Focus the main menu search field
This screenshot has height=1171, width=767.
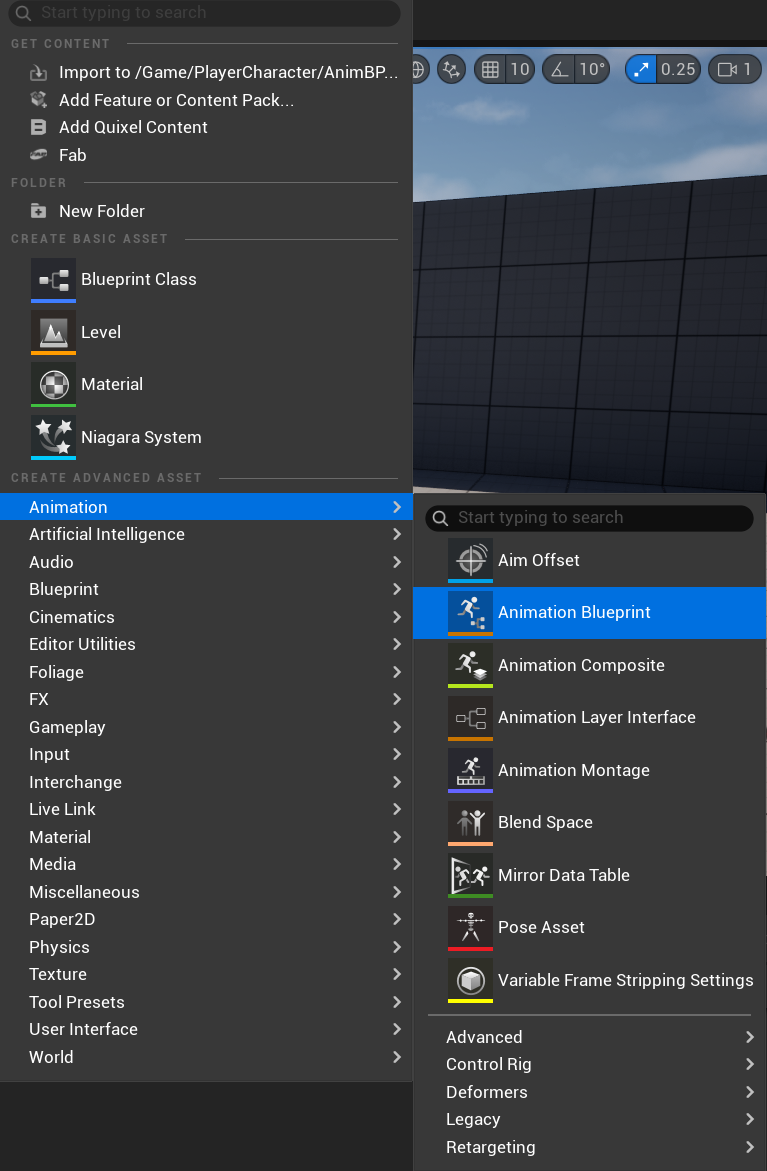pos(205,13)
